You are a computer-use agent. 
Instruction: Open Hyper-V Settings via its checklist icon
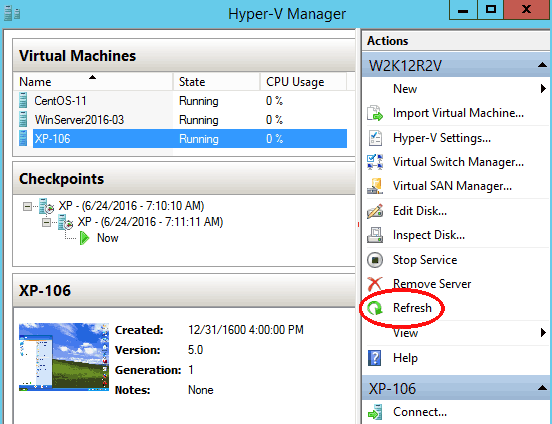(x=375, y=138)
